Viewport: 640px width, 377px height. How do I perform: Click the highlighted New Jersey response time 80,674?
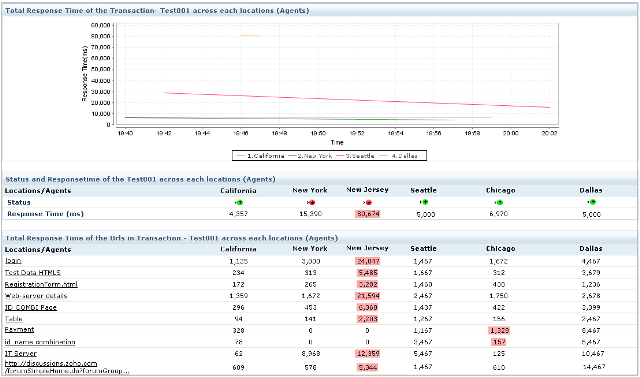click(367, 214)
